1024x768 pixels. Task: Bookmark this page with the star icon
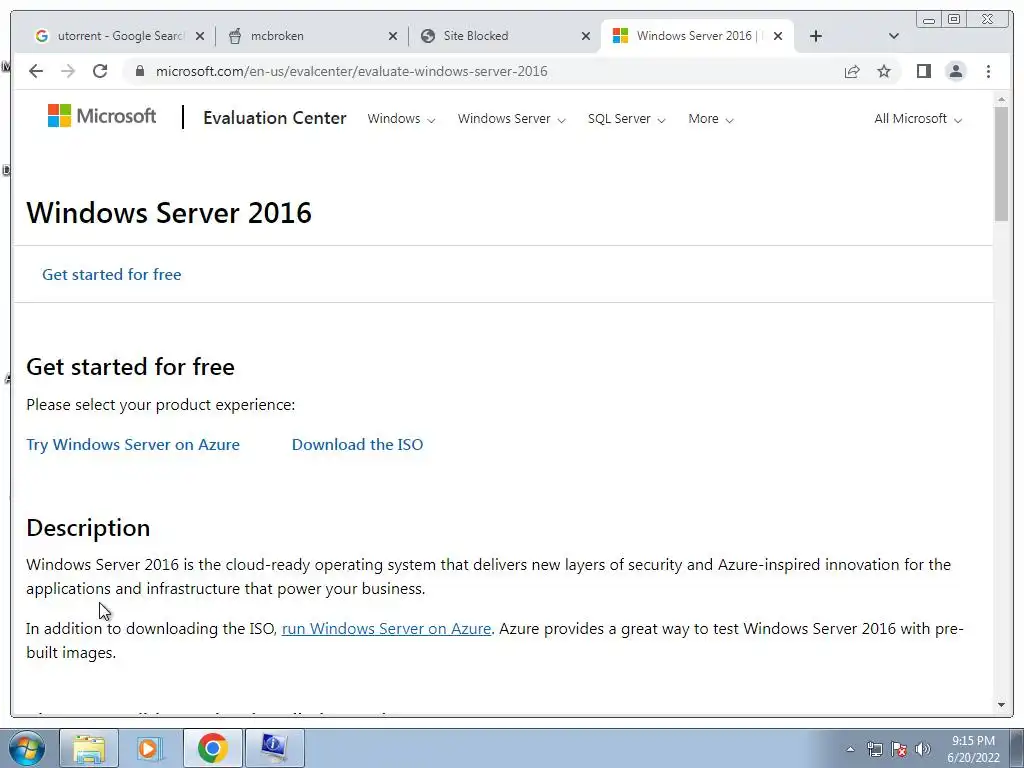[884, 71]
